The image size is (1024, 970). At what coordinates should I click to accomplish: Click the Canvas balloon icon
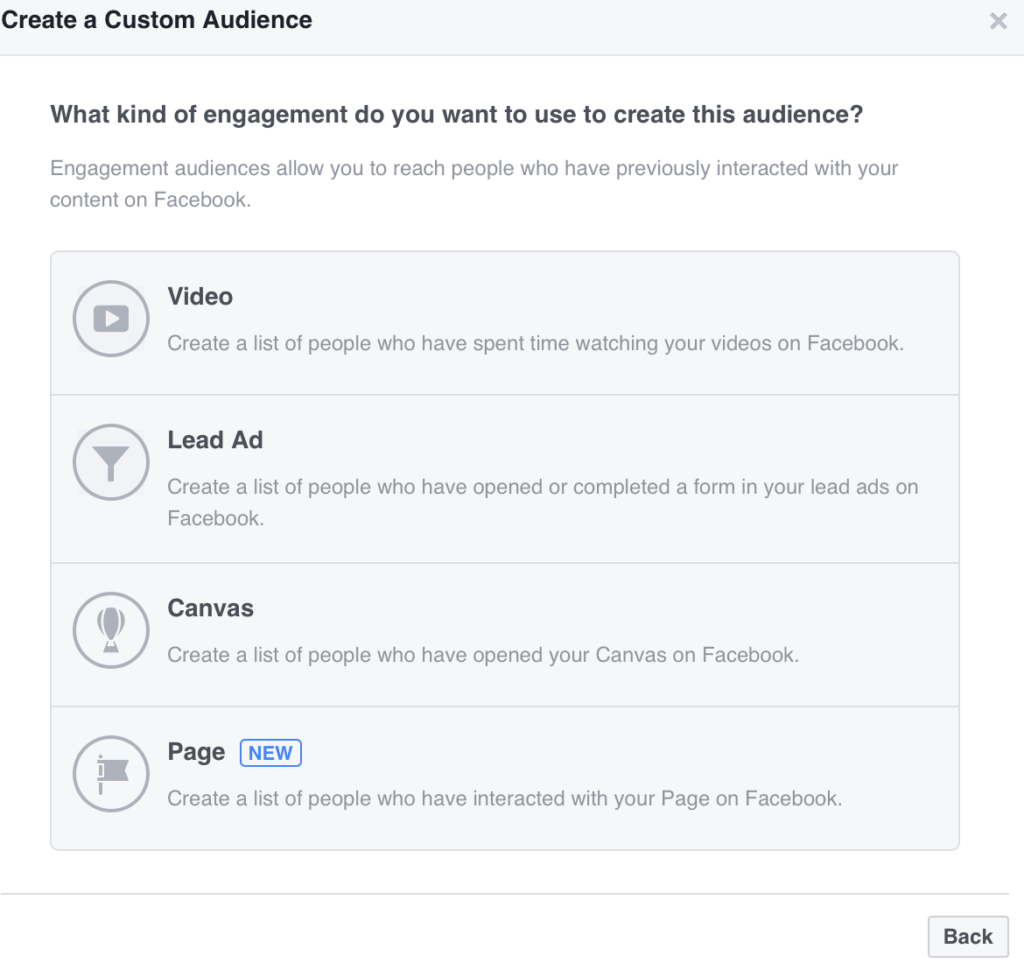click(x=111, y=630)
